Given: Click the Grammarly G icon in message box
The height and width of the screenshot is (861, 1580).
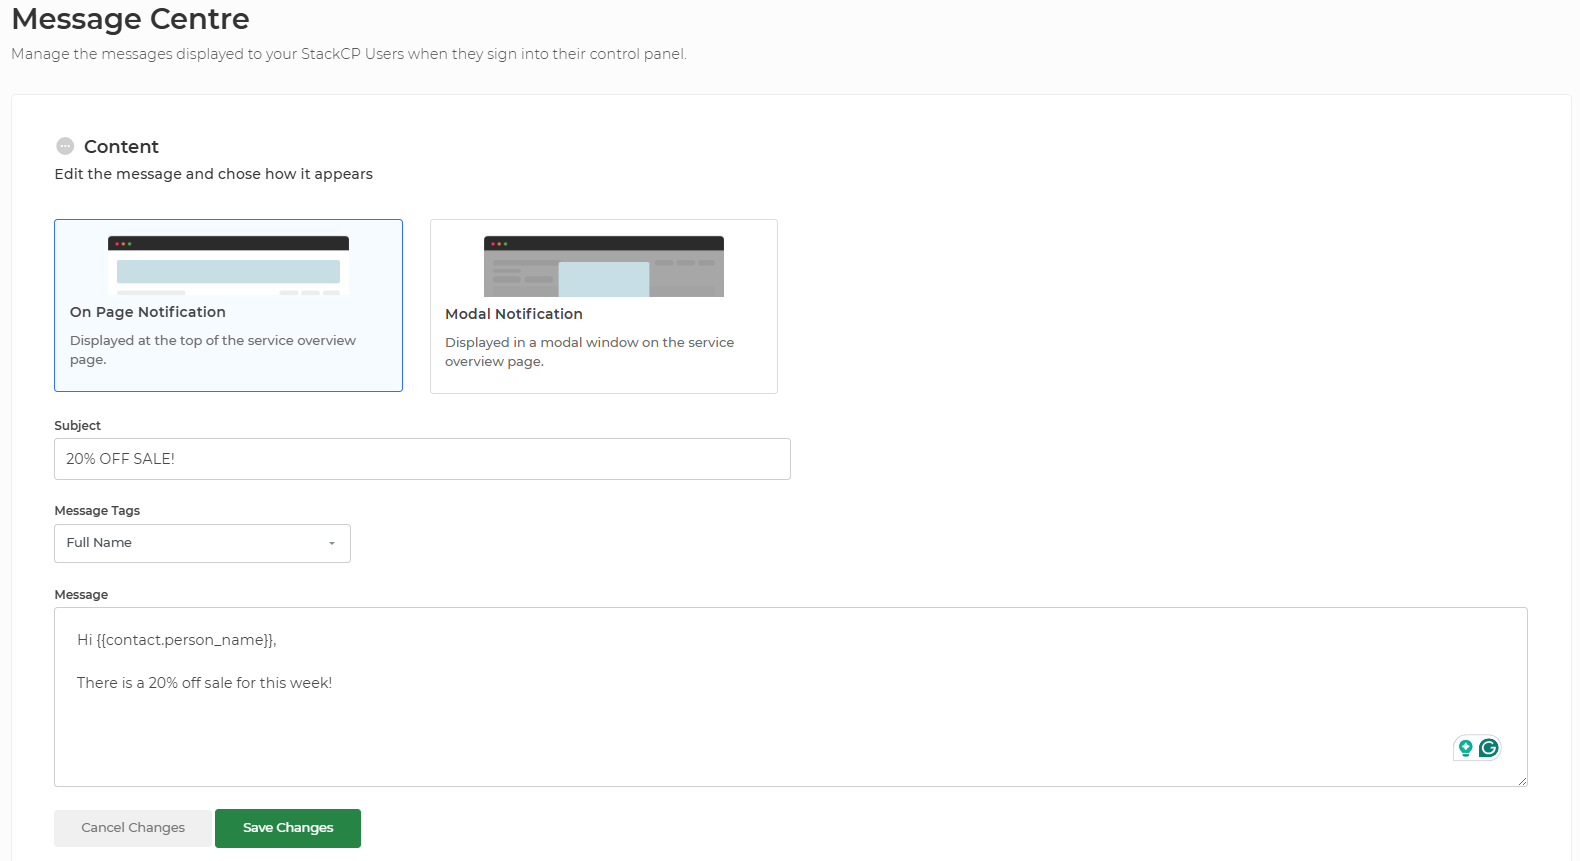Looking at the screenshot, I should pos(1489,748).
